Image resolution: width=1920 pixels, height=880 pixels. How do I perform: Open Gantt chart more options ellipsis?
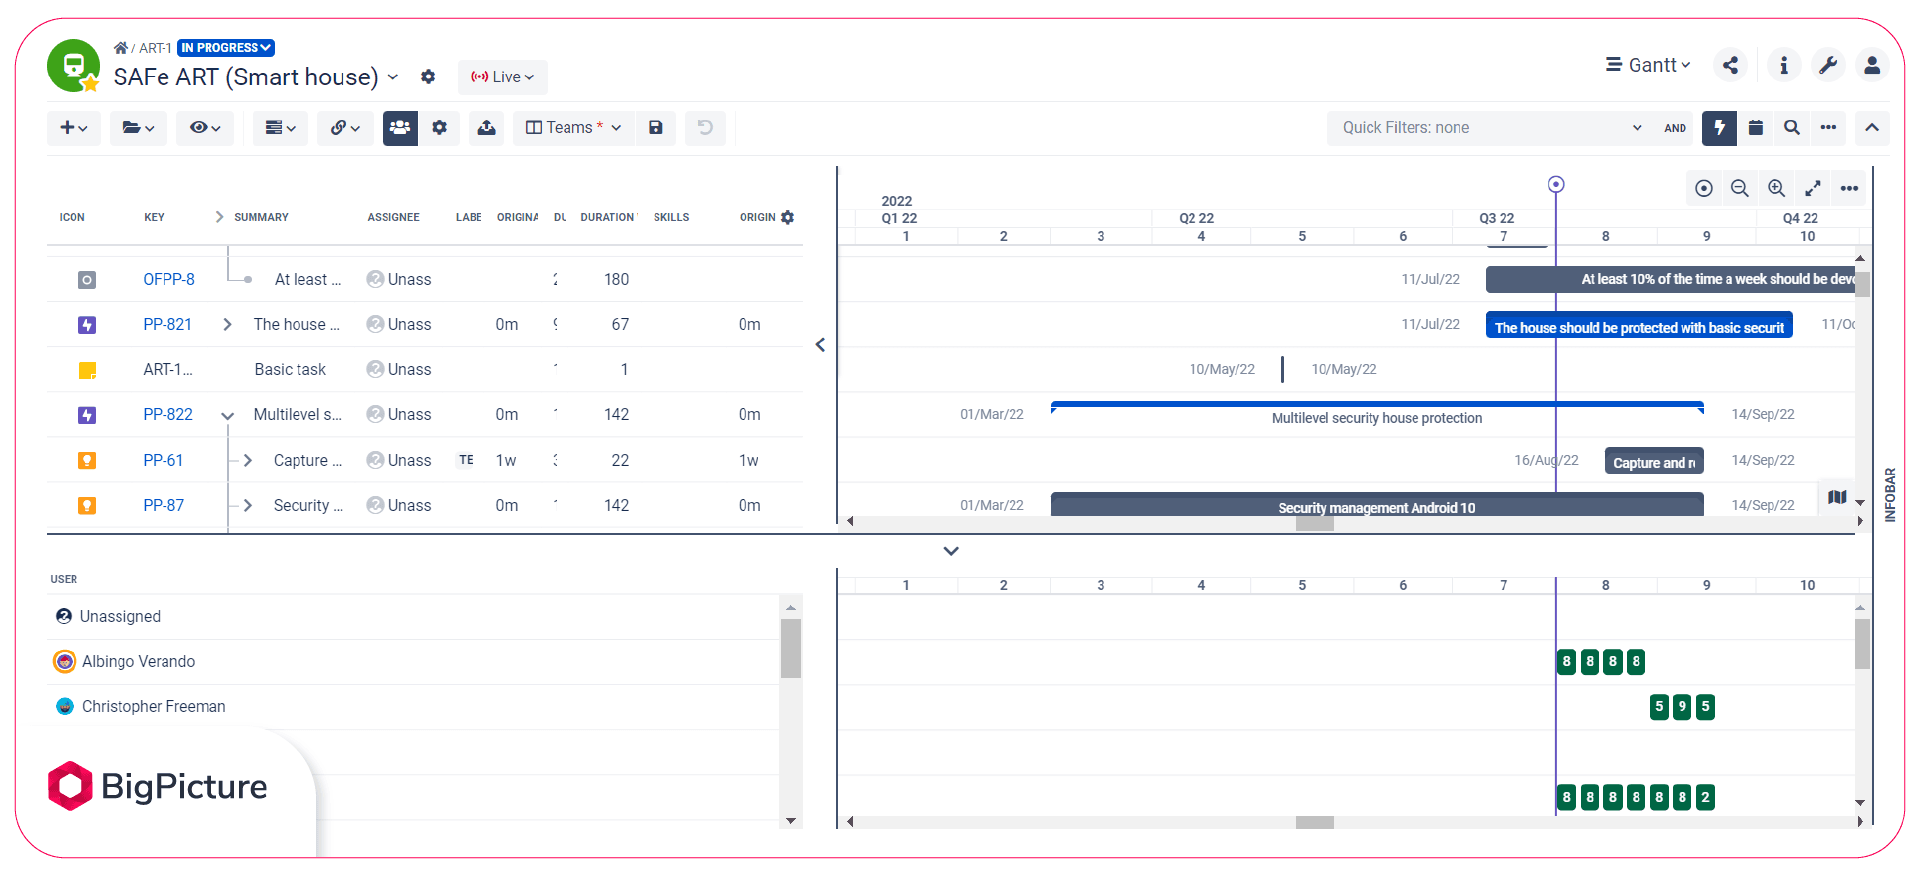1849,188
